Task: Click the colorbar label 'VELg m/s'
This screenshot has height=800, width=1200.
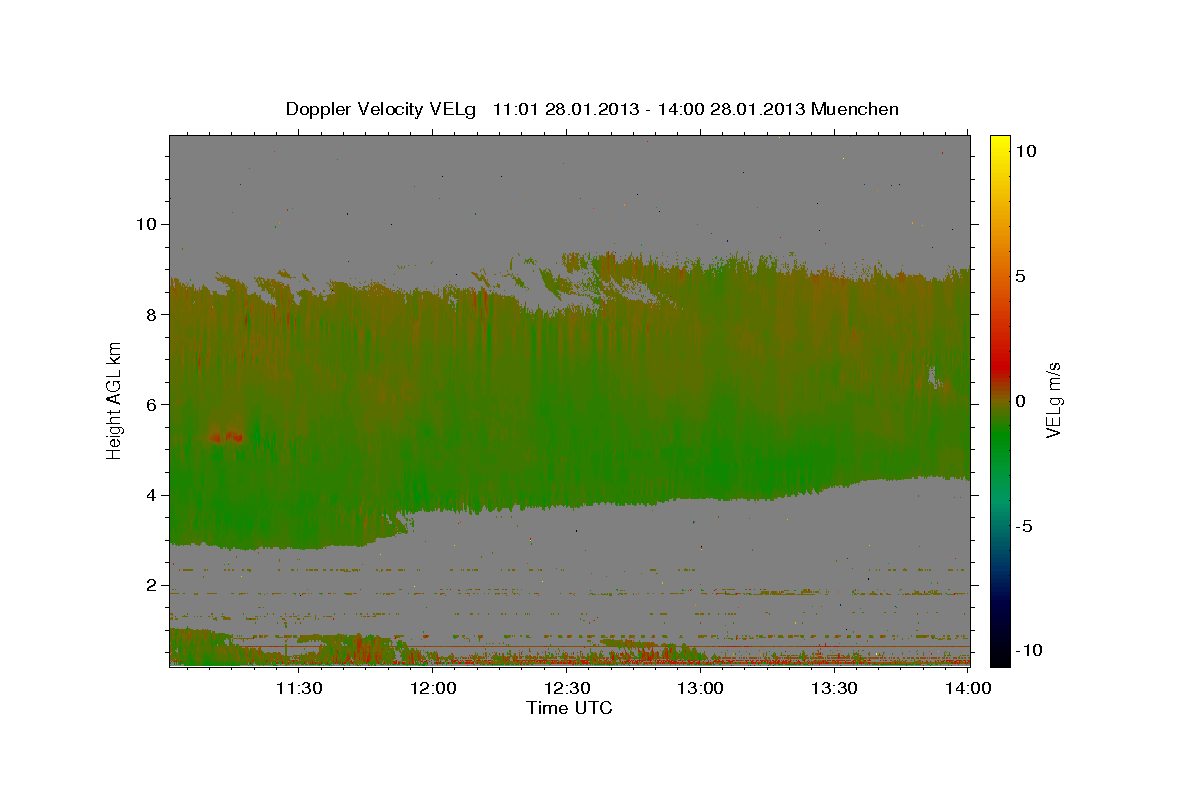Action: click(x=1053, y=401)
